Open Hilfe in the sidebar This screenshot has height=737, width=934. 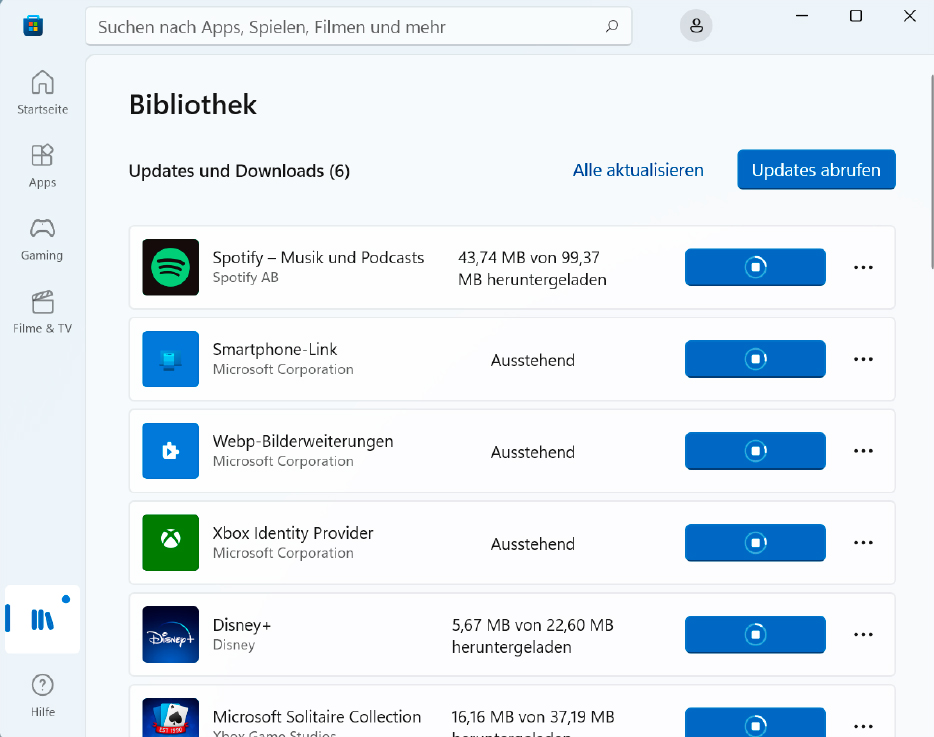point(42,695)
